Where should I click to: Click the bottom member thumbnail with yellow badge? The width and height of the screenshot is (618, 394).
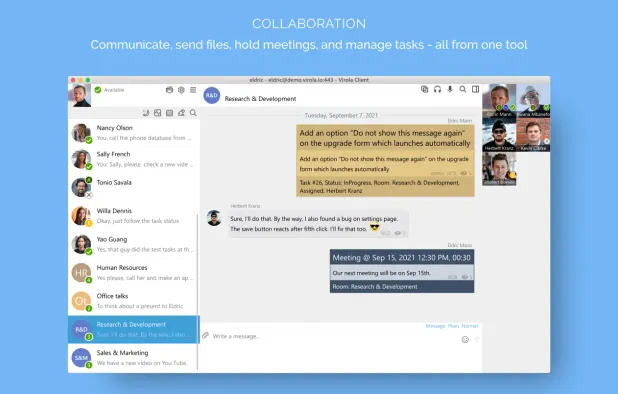[499, 169]
